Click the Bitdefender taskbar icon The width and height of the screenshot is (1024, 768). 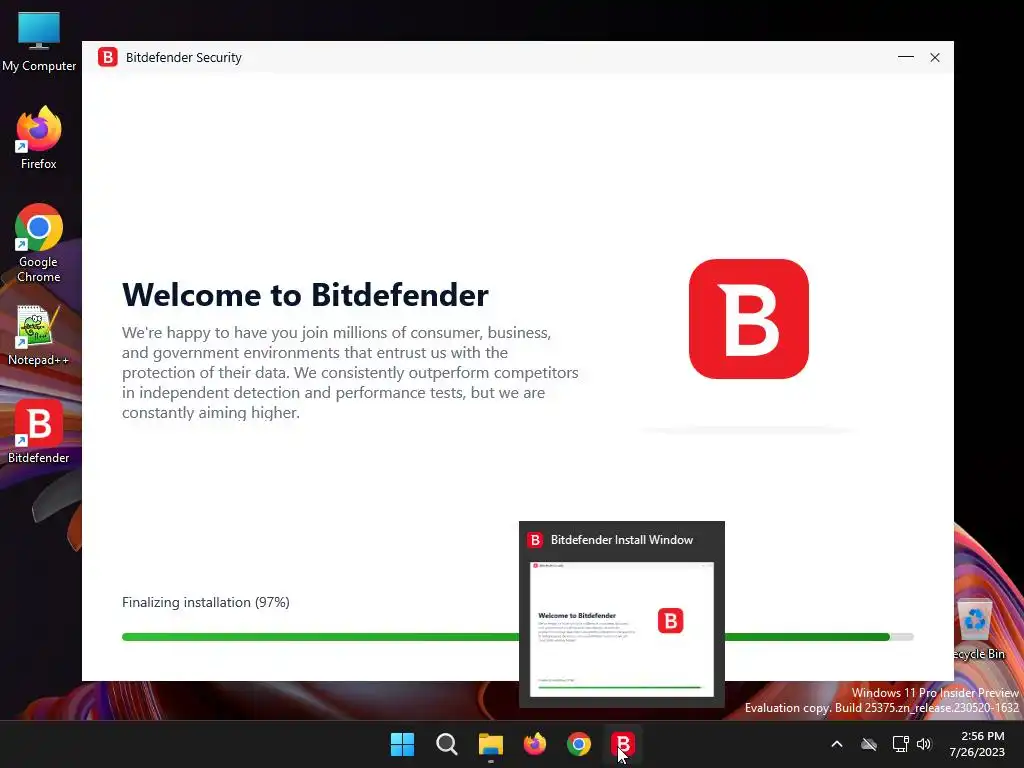pyautogui.click(x=622, y=744)
